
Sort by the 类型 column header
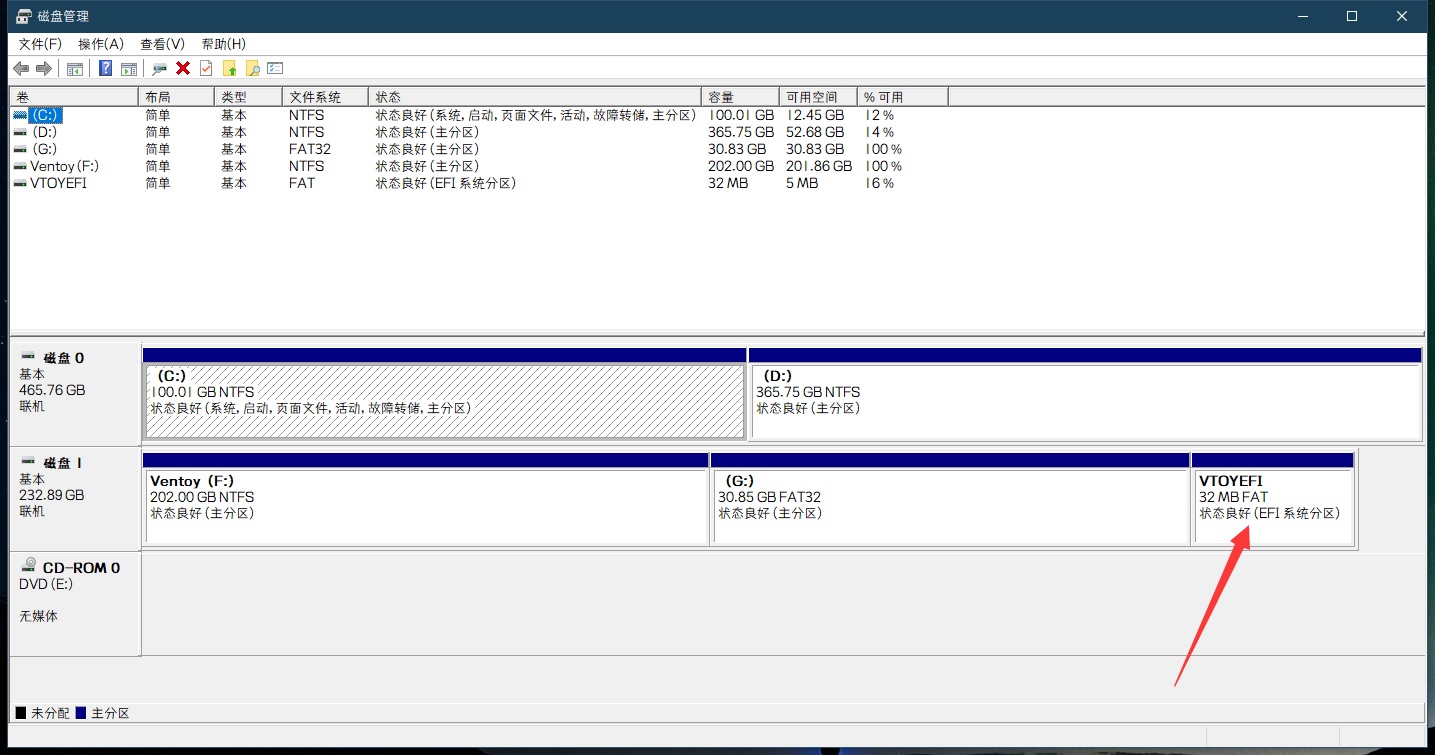248,97
